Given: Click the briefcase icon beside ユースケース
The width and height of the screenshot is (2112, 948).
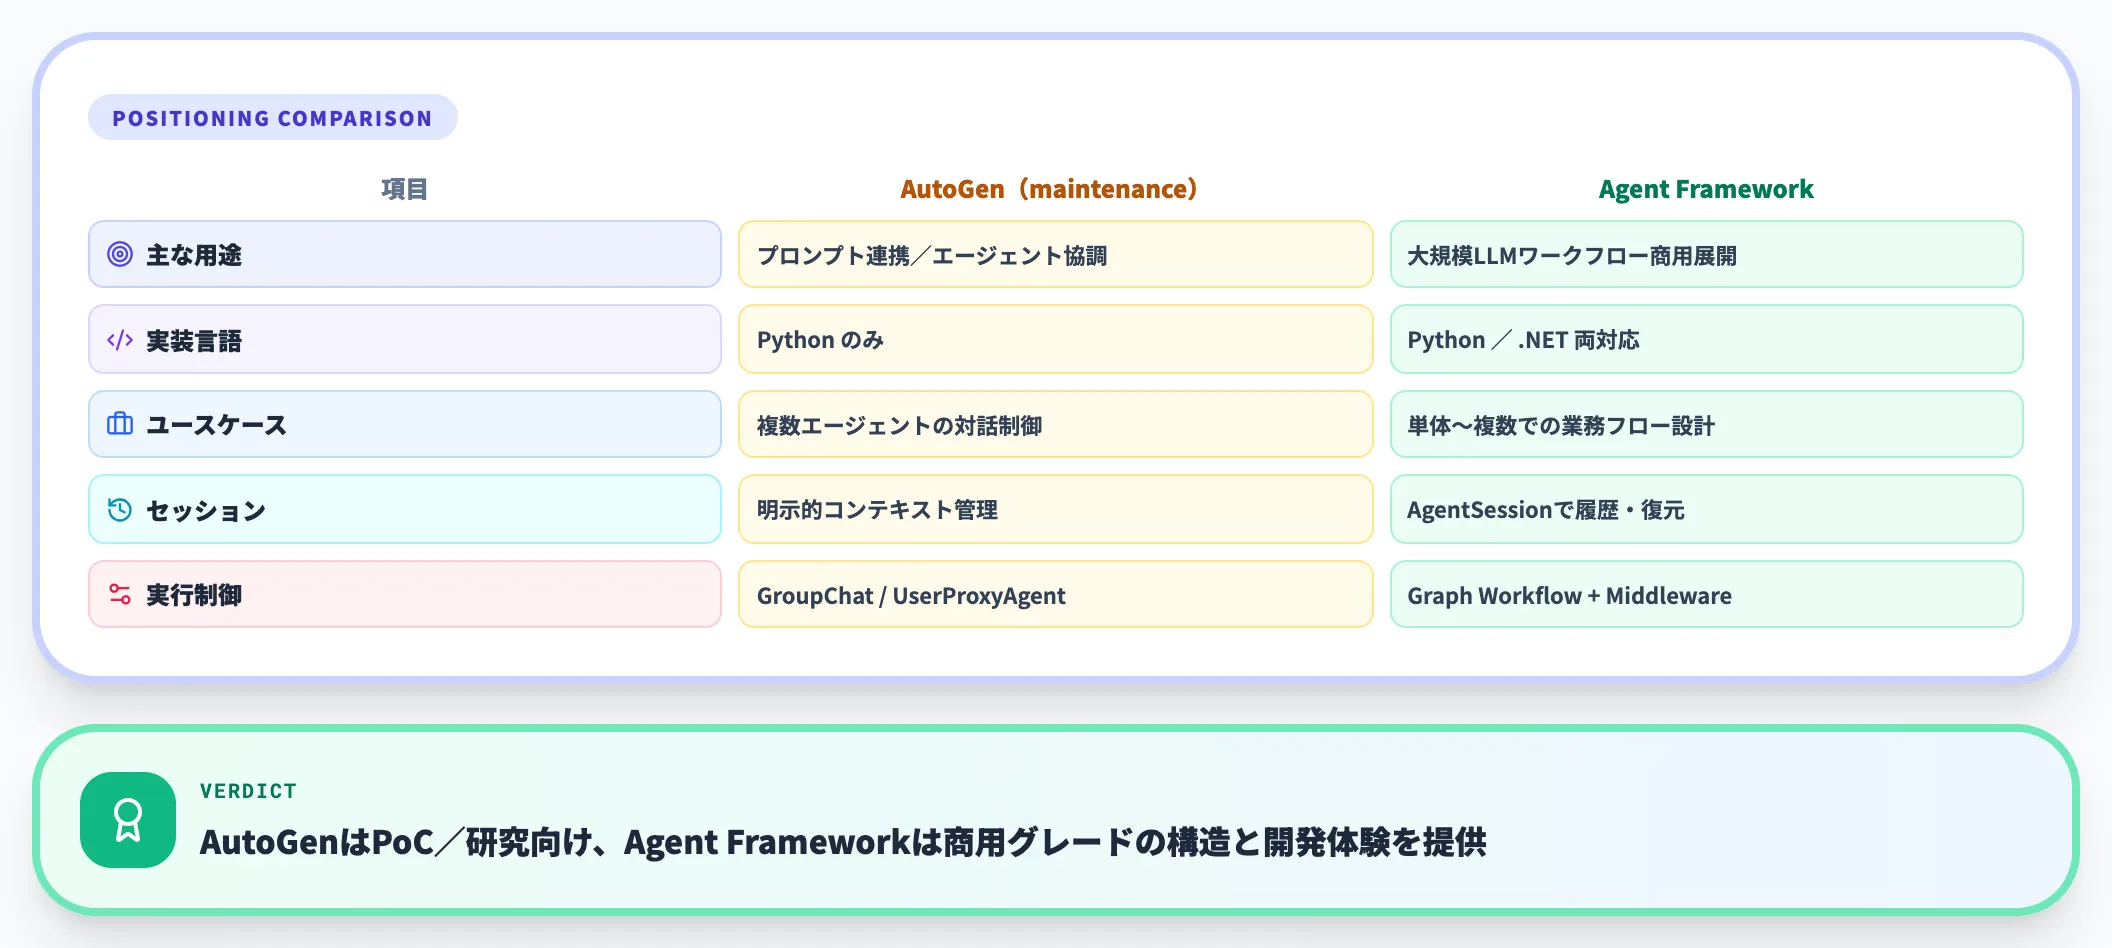Looking at the screenshot, I should [x=120, y=424].
